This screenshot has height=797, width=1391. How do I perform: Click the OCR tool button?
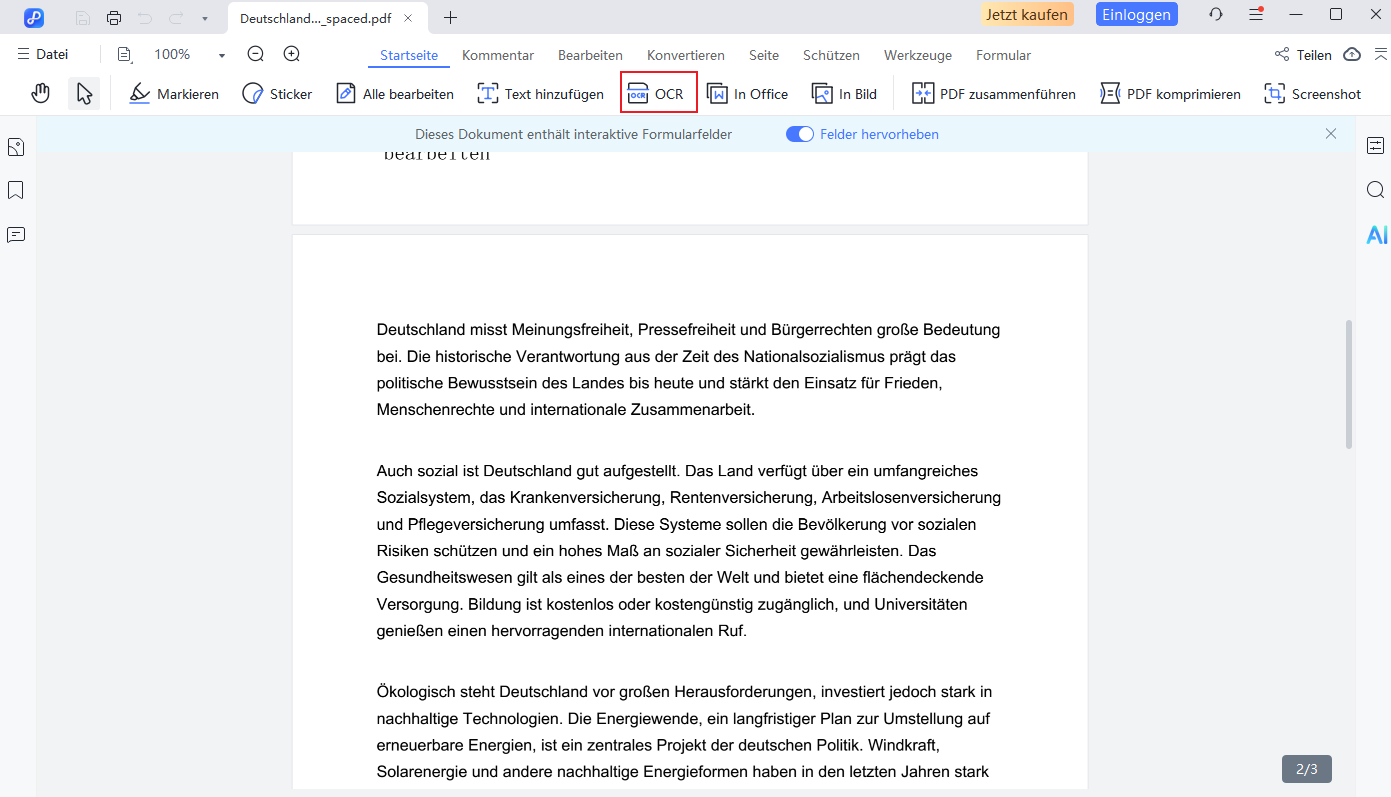point(658,94)
